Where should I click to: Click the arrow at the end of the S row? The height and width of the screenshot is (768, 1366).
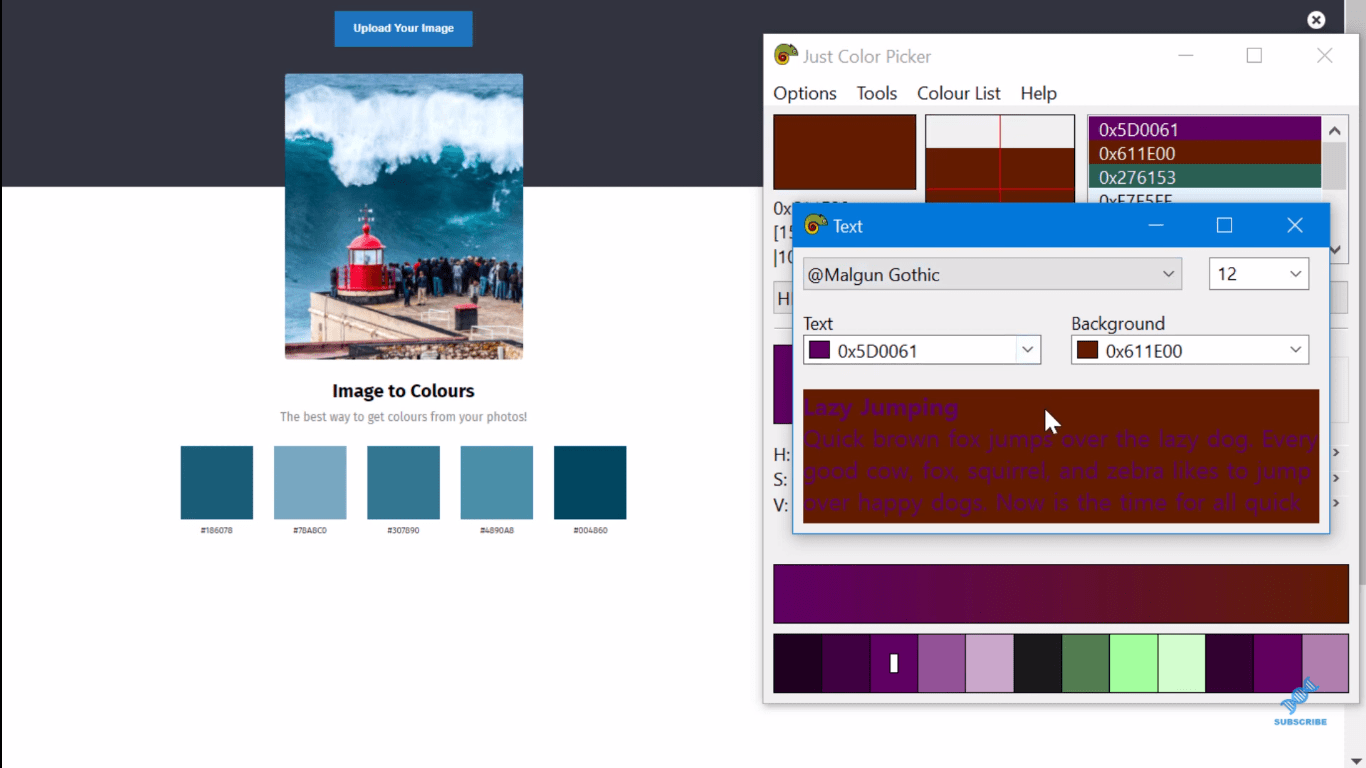(x=1337, y=478)
